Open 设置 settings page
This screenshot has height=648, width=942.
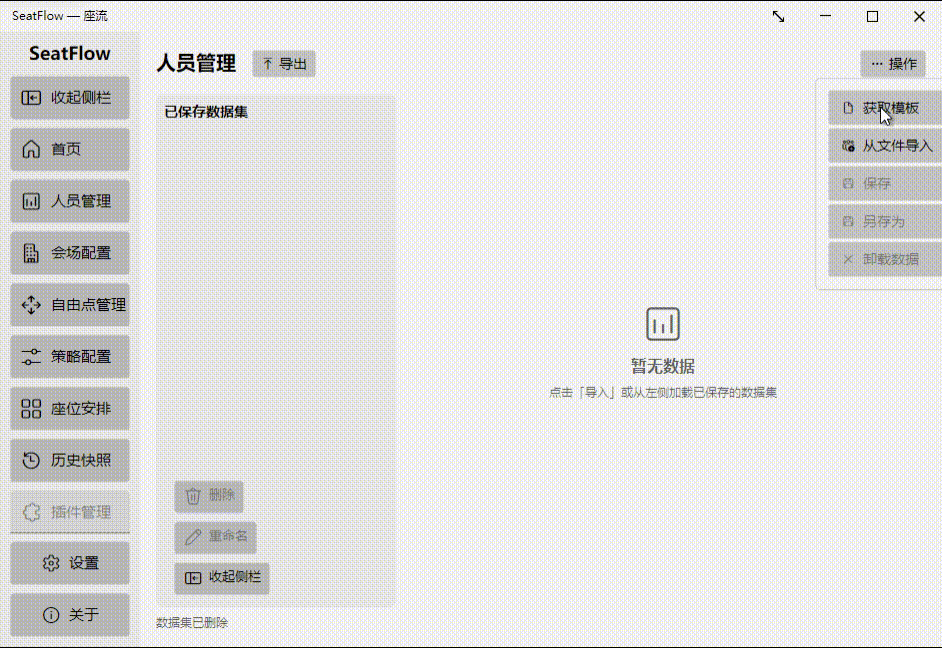click(70, 563)
